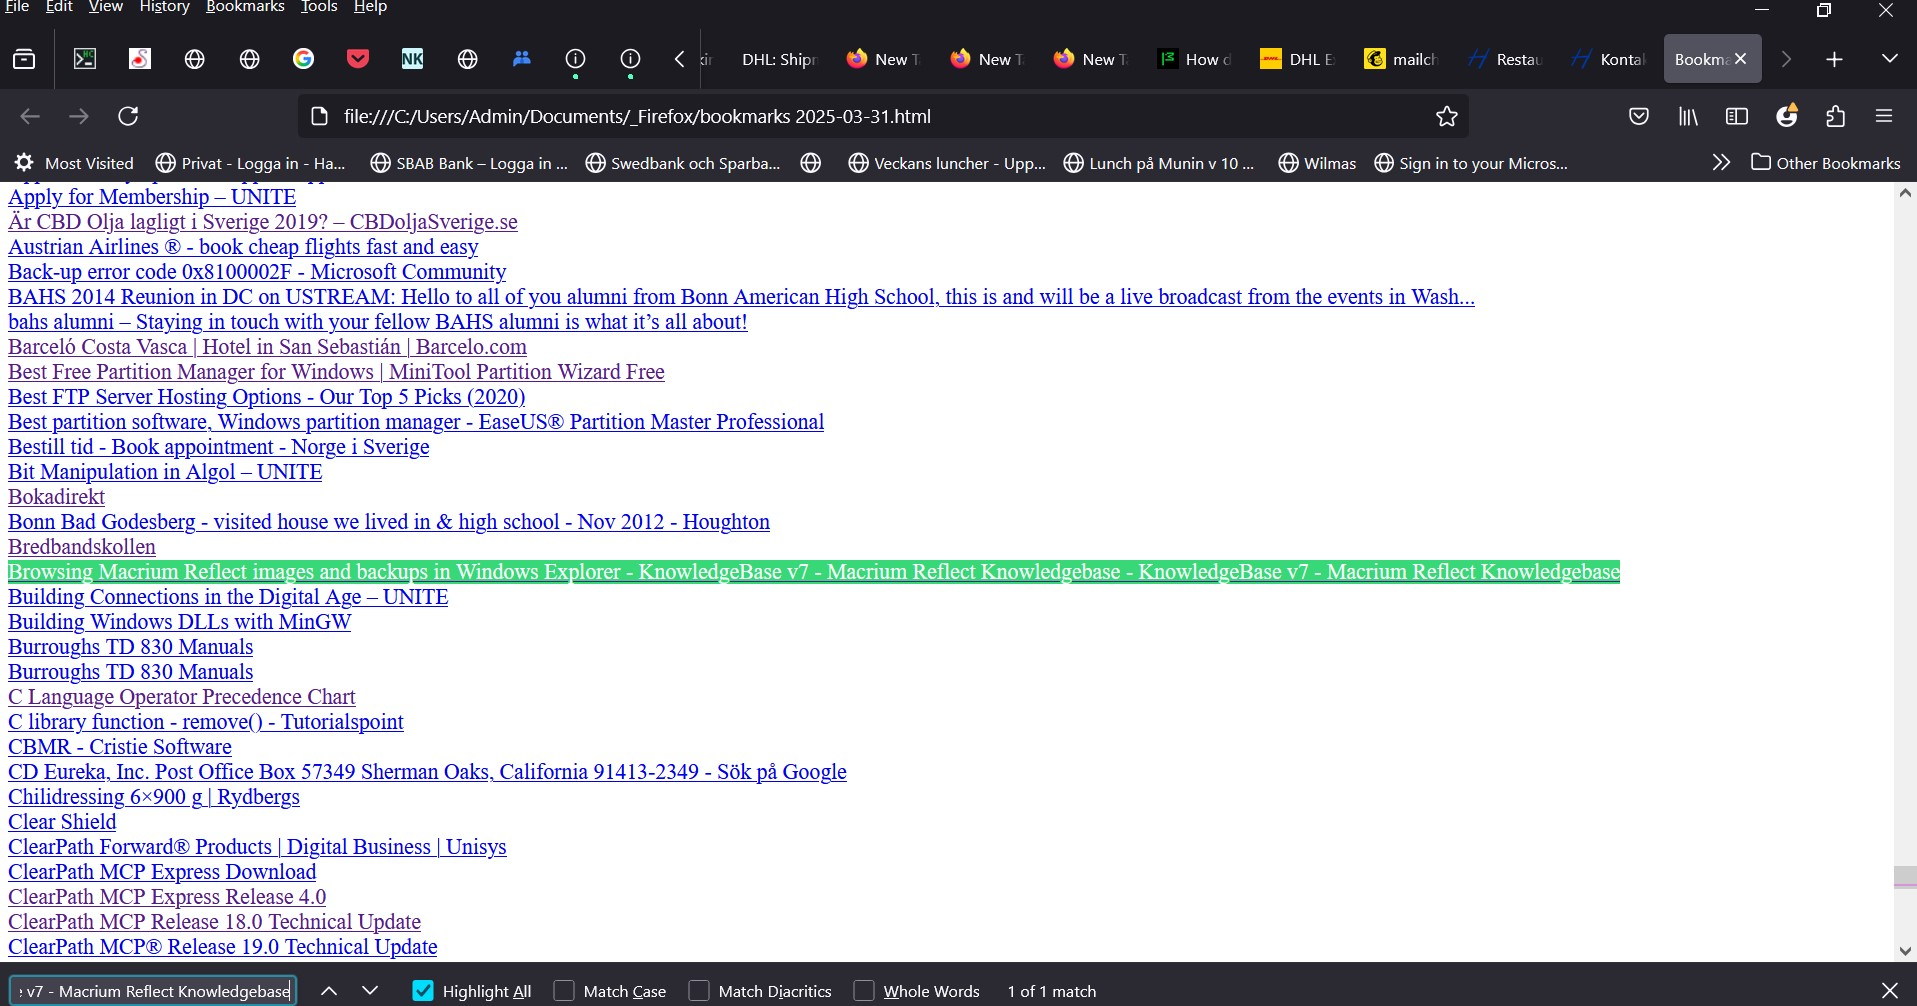The image size is (1917, 1006).
Task: Open Apply for Membership – UNITE link
Action: (152, 197)
